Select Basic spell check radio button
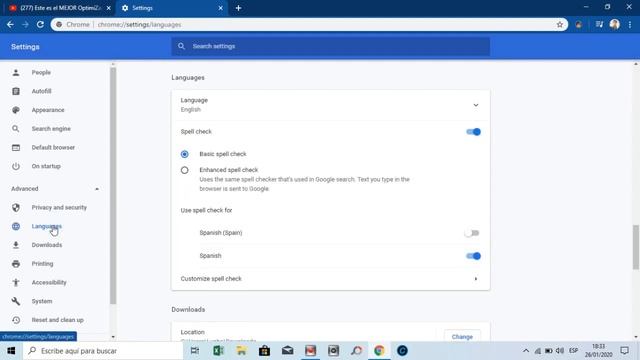Screen dimensions: 640x360 184,154
